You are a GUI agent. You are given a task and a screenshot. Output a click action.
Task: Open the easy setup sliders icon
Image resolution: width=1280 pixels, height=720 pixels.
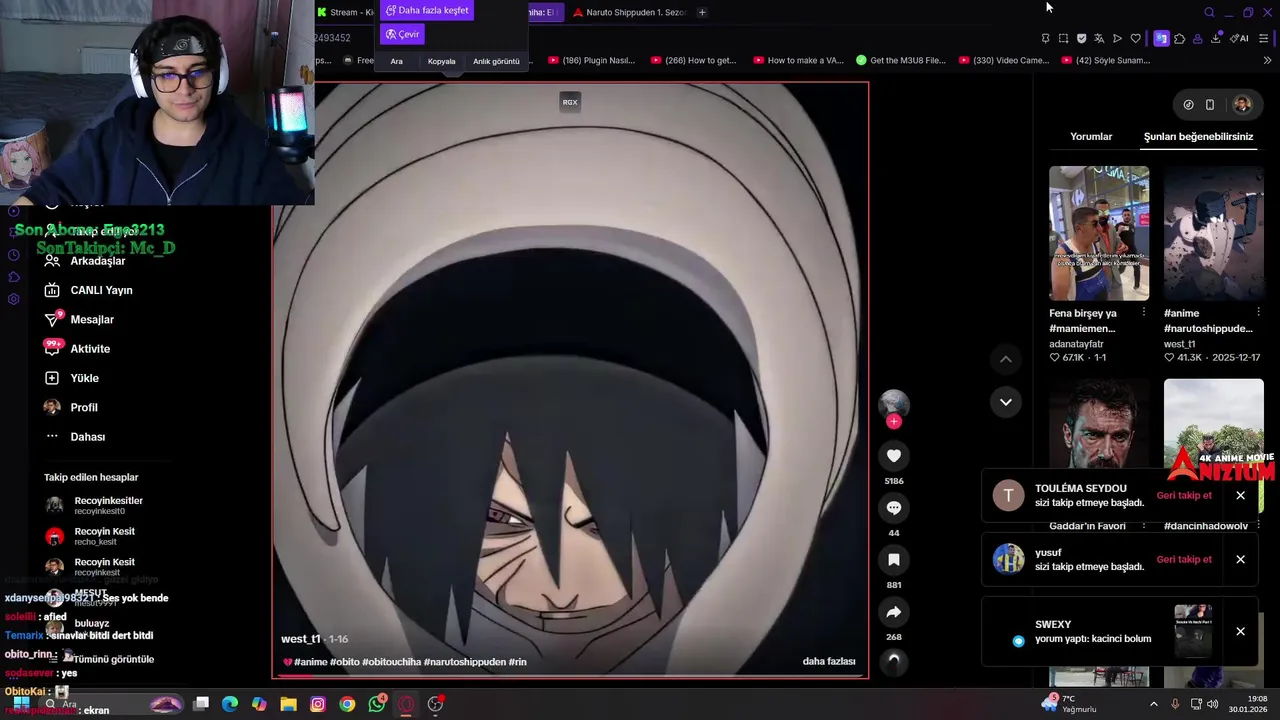(x=1263, y=38)
